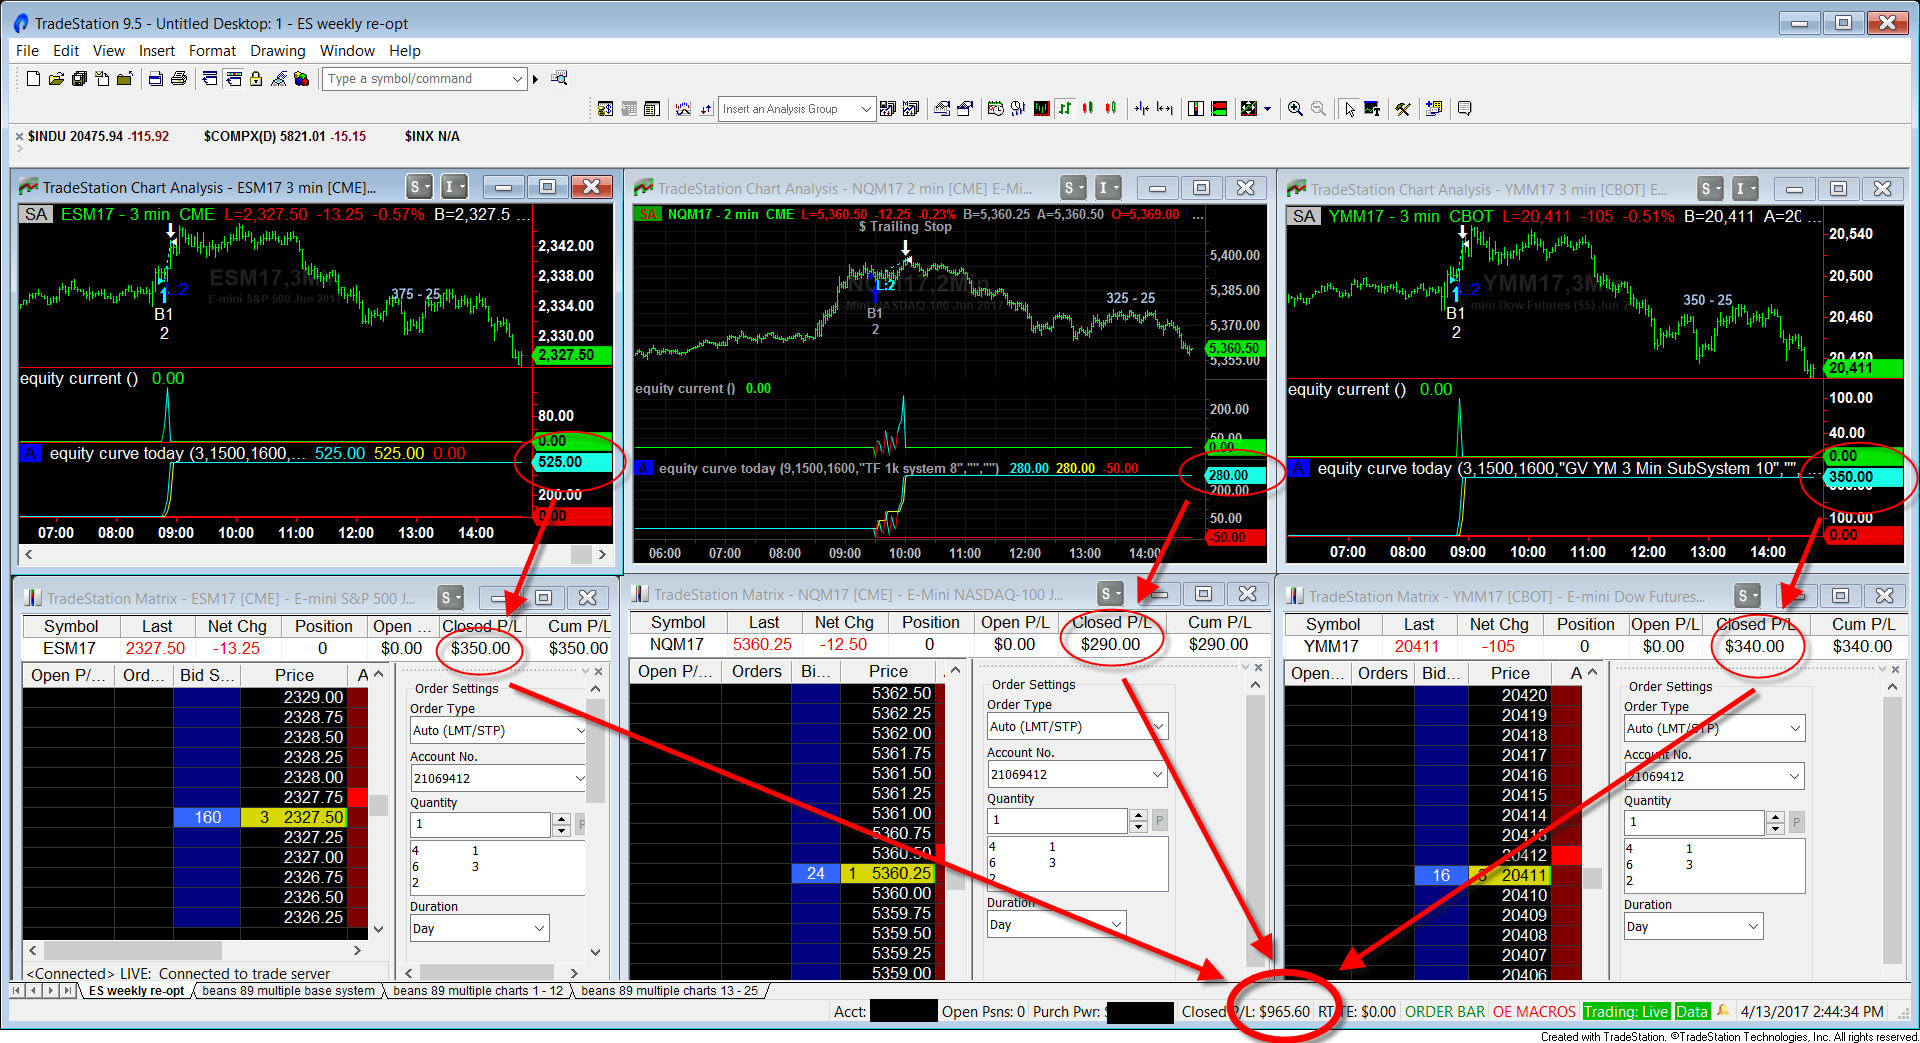Open the NQM17 Duration Day dropdown
Screen dimensions: 1920x1043
click(1116, 925)
